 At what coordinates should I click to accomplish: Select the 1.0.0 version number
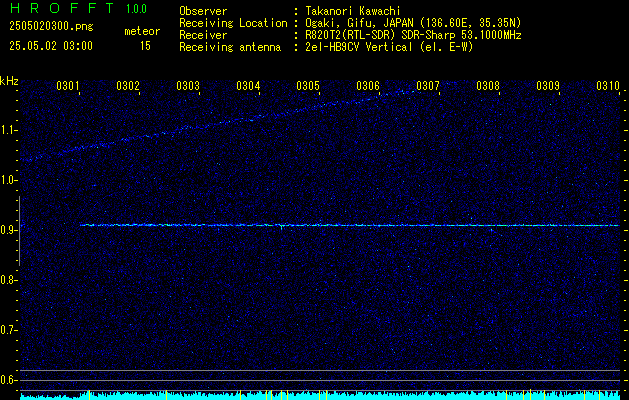coord(136,9)
